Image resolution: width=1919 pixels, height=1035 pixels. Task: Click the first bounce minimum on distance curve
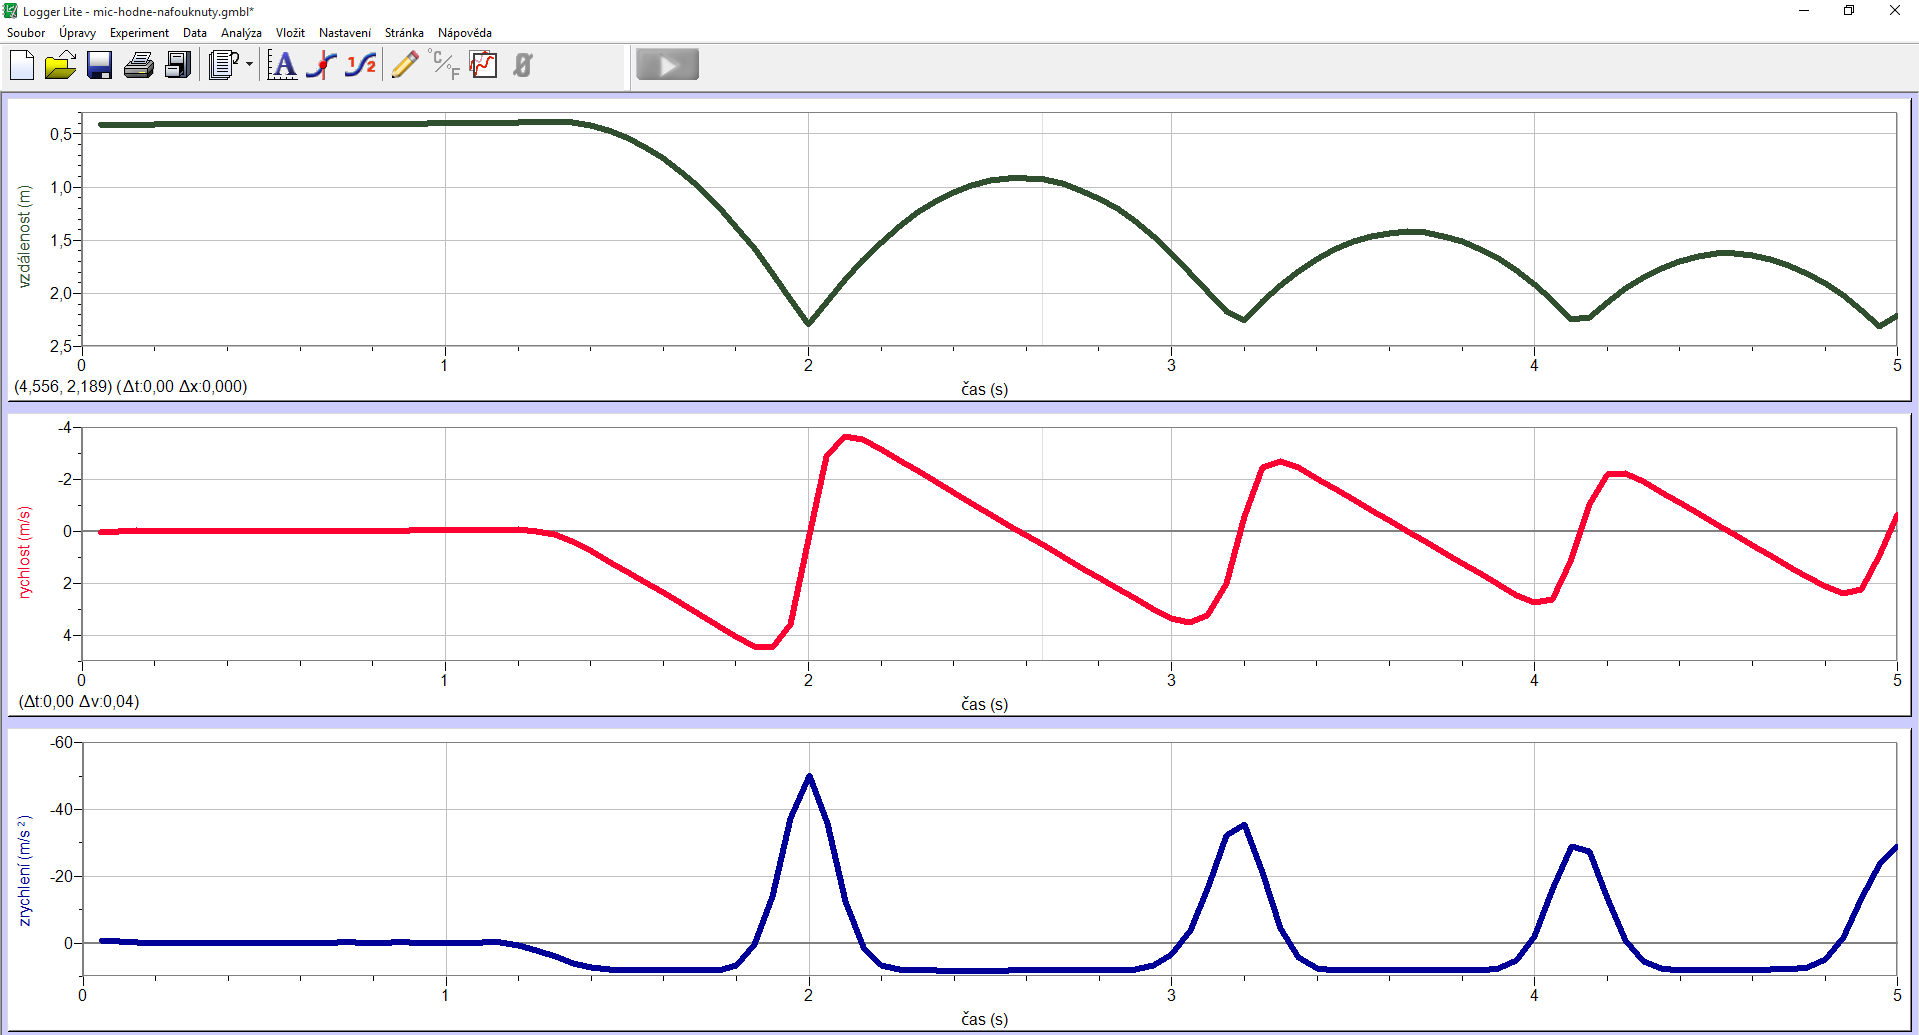tap(808, 324)
